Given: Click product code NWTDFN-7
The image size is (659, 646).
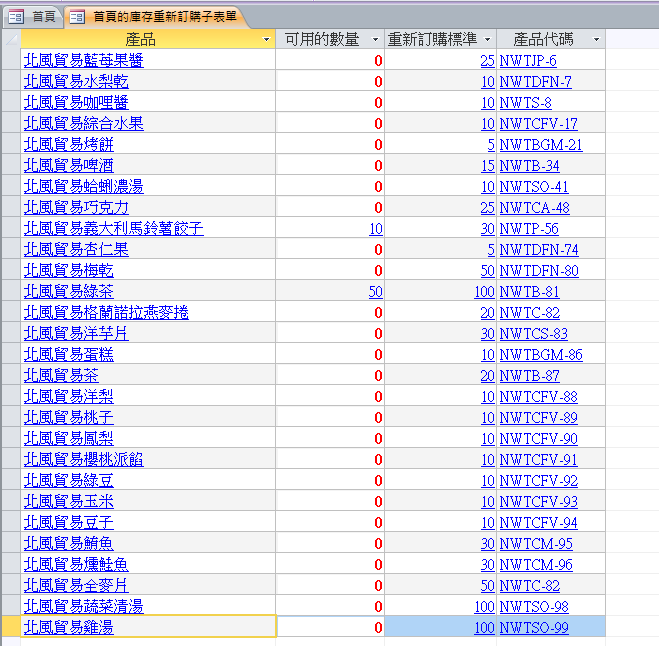Looking at the screenshot, I should 535,82.
